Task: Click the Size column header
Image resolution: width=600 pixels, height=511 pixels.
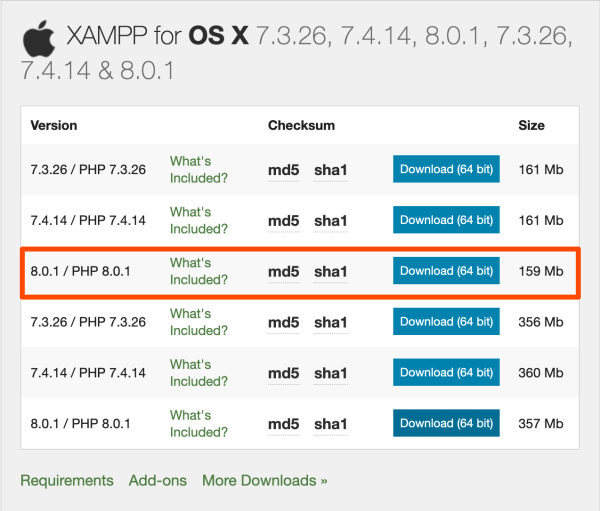Action: [531, 125]
